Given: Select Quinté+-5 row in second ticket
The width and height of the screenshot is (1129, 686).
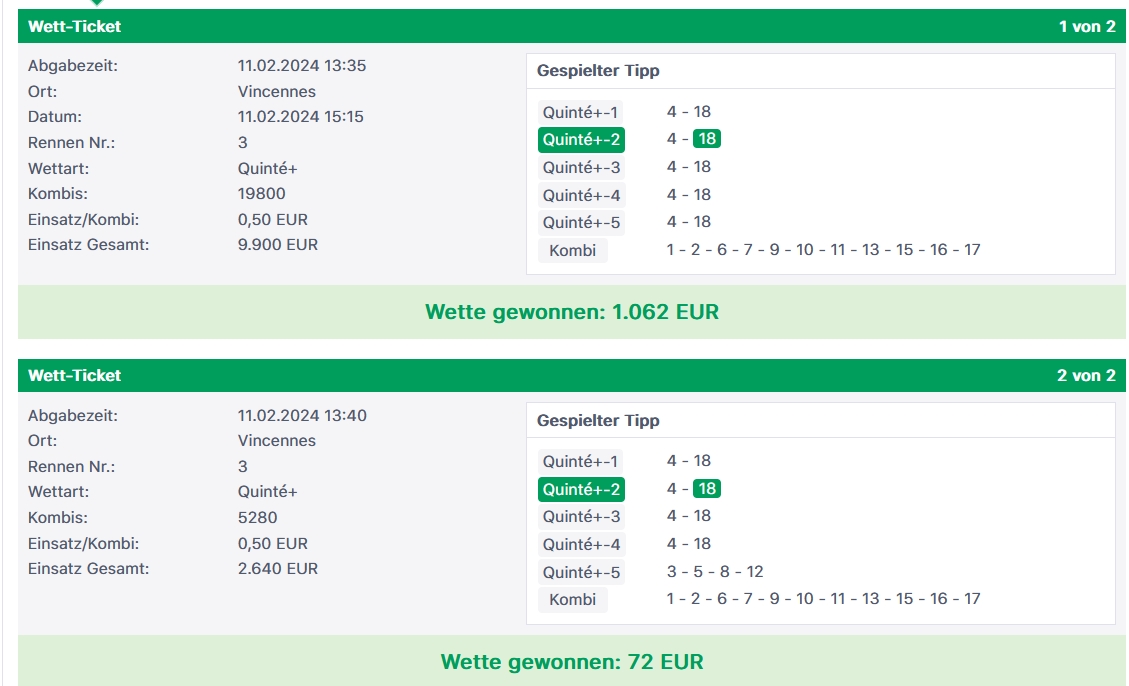Looking at the screenshot, I should tap(821, 572).
